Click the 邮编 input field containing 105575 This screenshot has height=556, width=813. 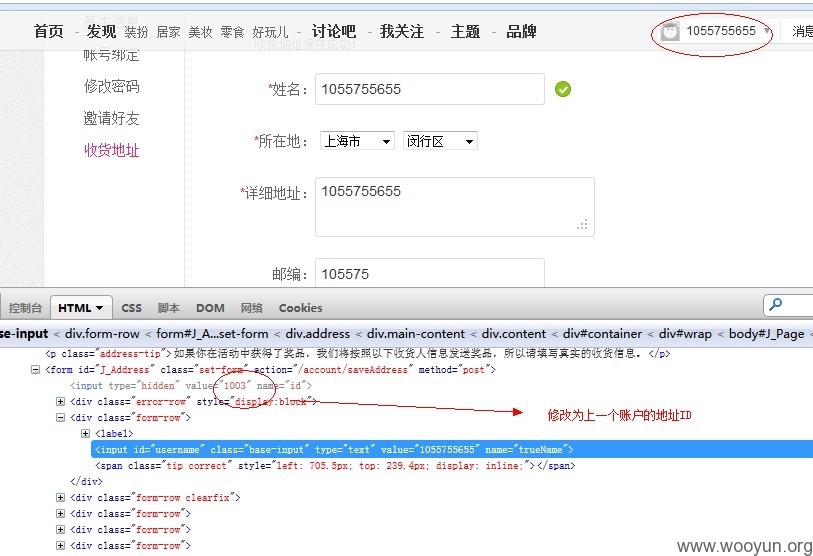pyautogui.click(x=430, y=273)
